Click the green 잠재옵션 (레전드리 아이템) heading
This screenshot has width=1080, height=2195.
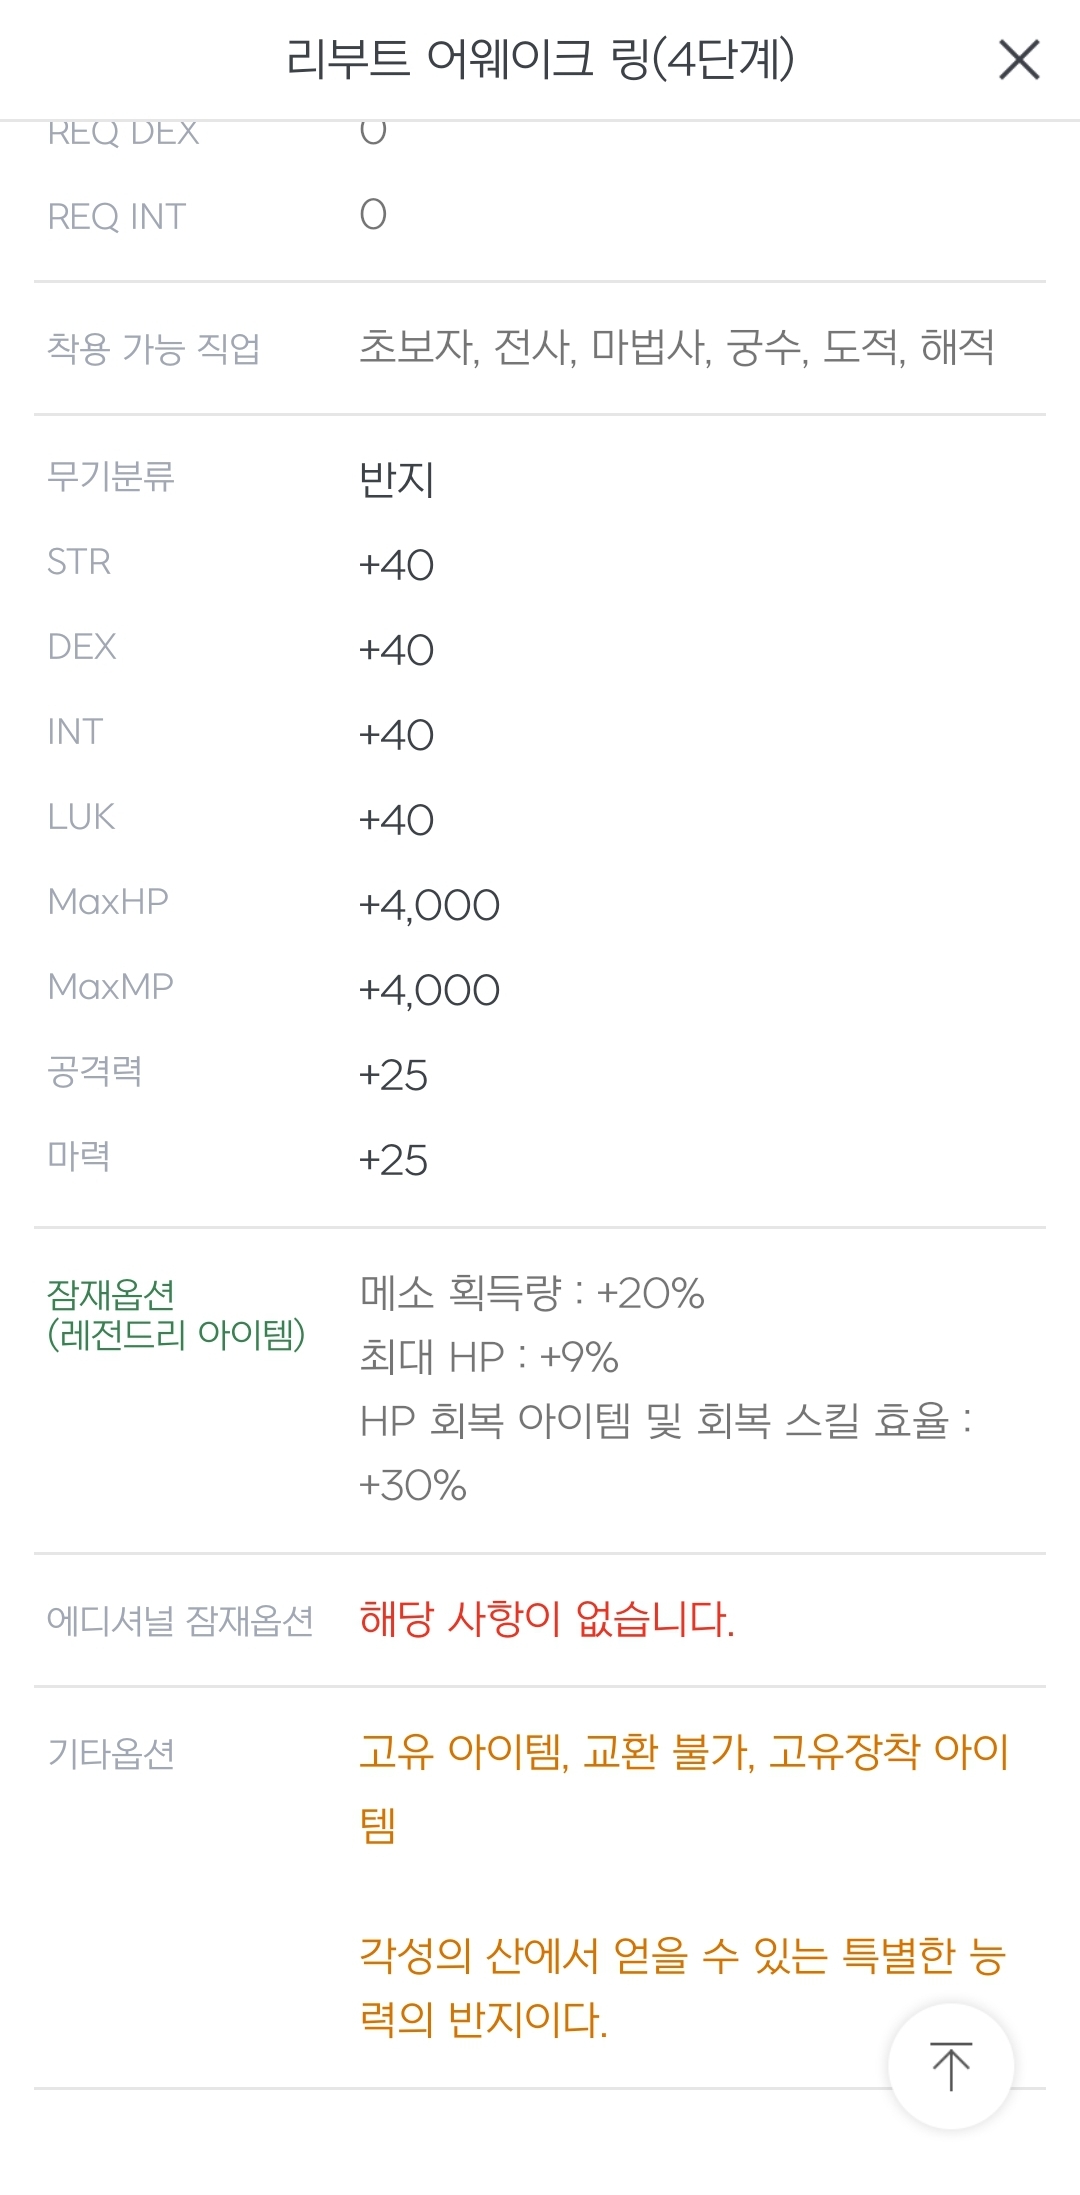(175, 1314)
